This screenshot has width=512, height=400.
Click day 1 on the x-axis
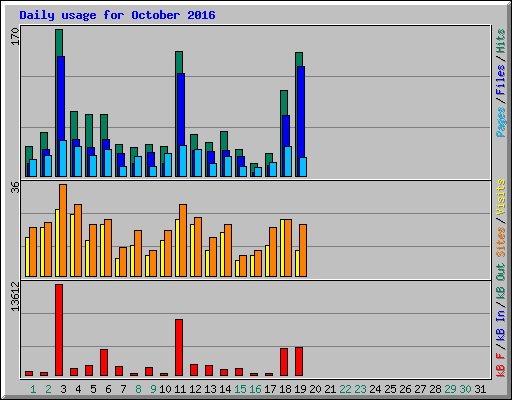point(33,389)
